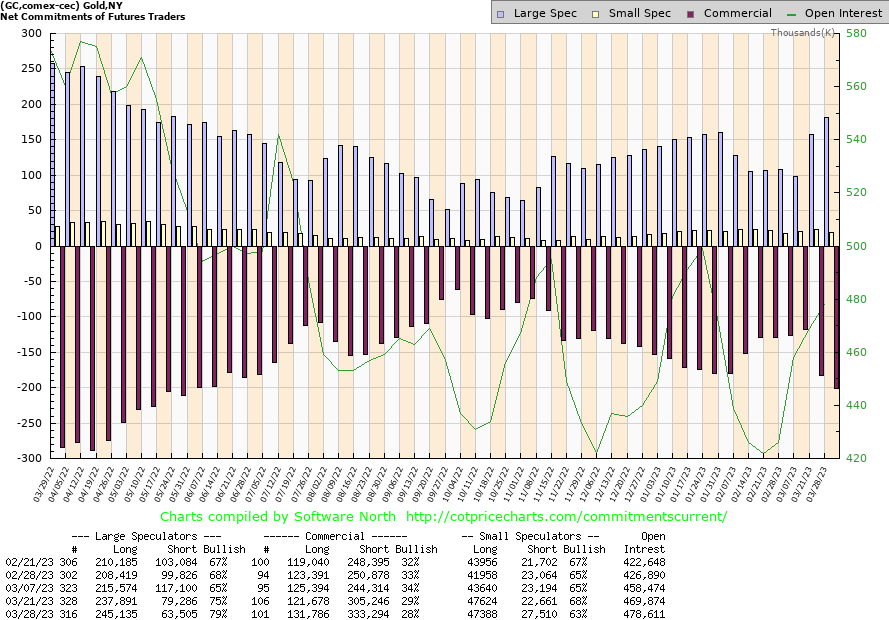This screenshot has width=889, height=620.
Task: Select the Open Interest legend label
Action: pos(843,13)
